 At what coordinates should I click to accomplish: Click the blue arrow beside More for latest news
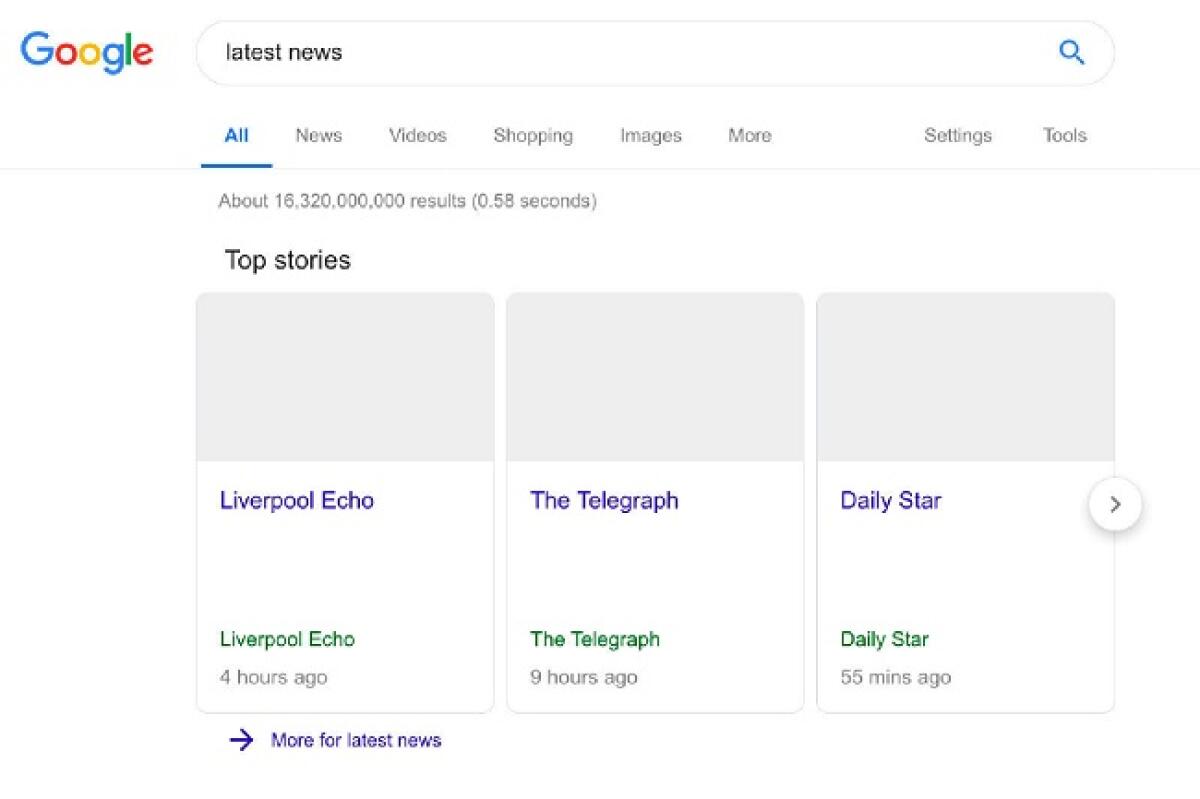(242, 739)
